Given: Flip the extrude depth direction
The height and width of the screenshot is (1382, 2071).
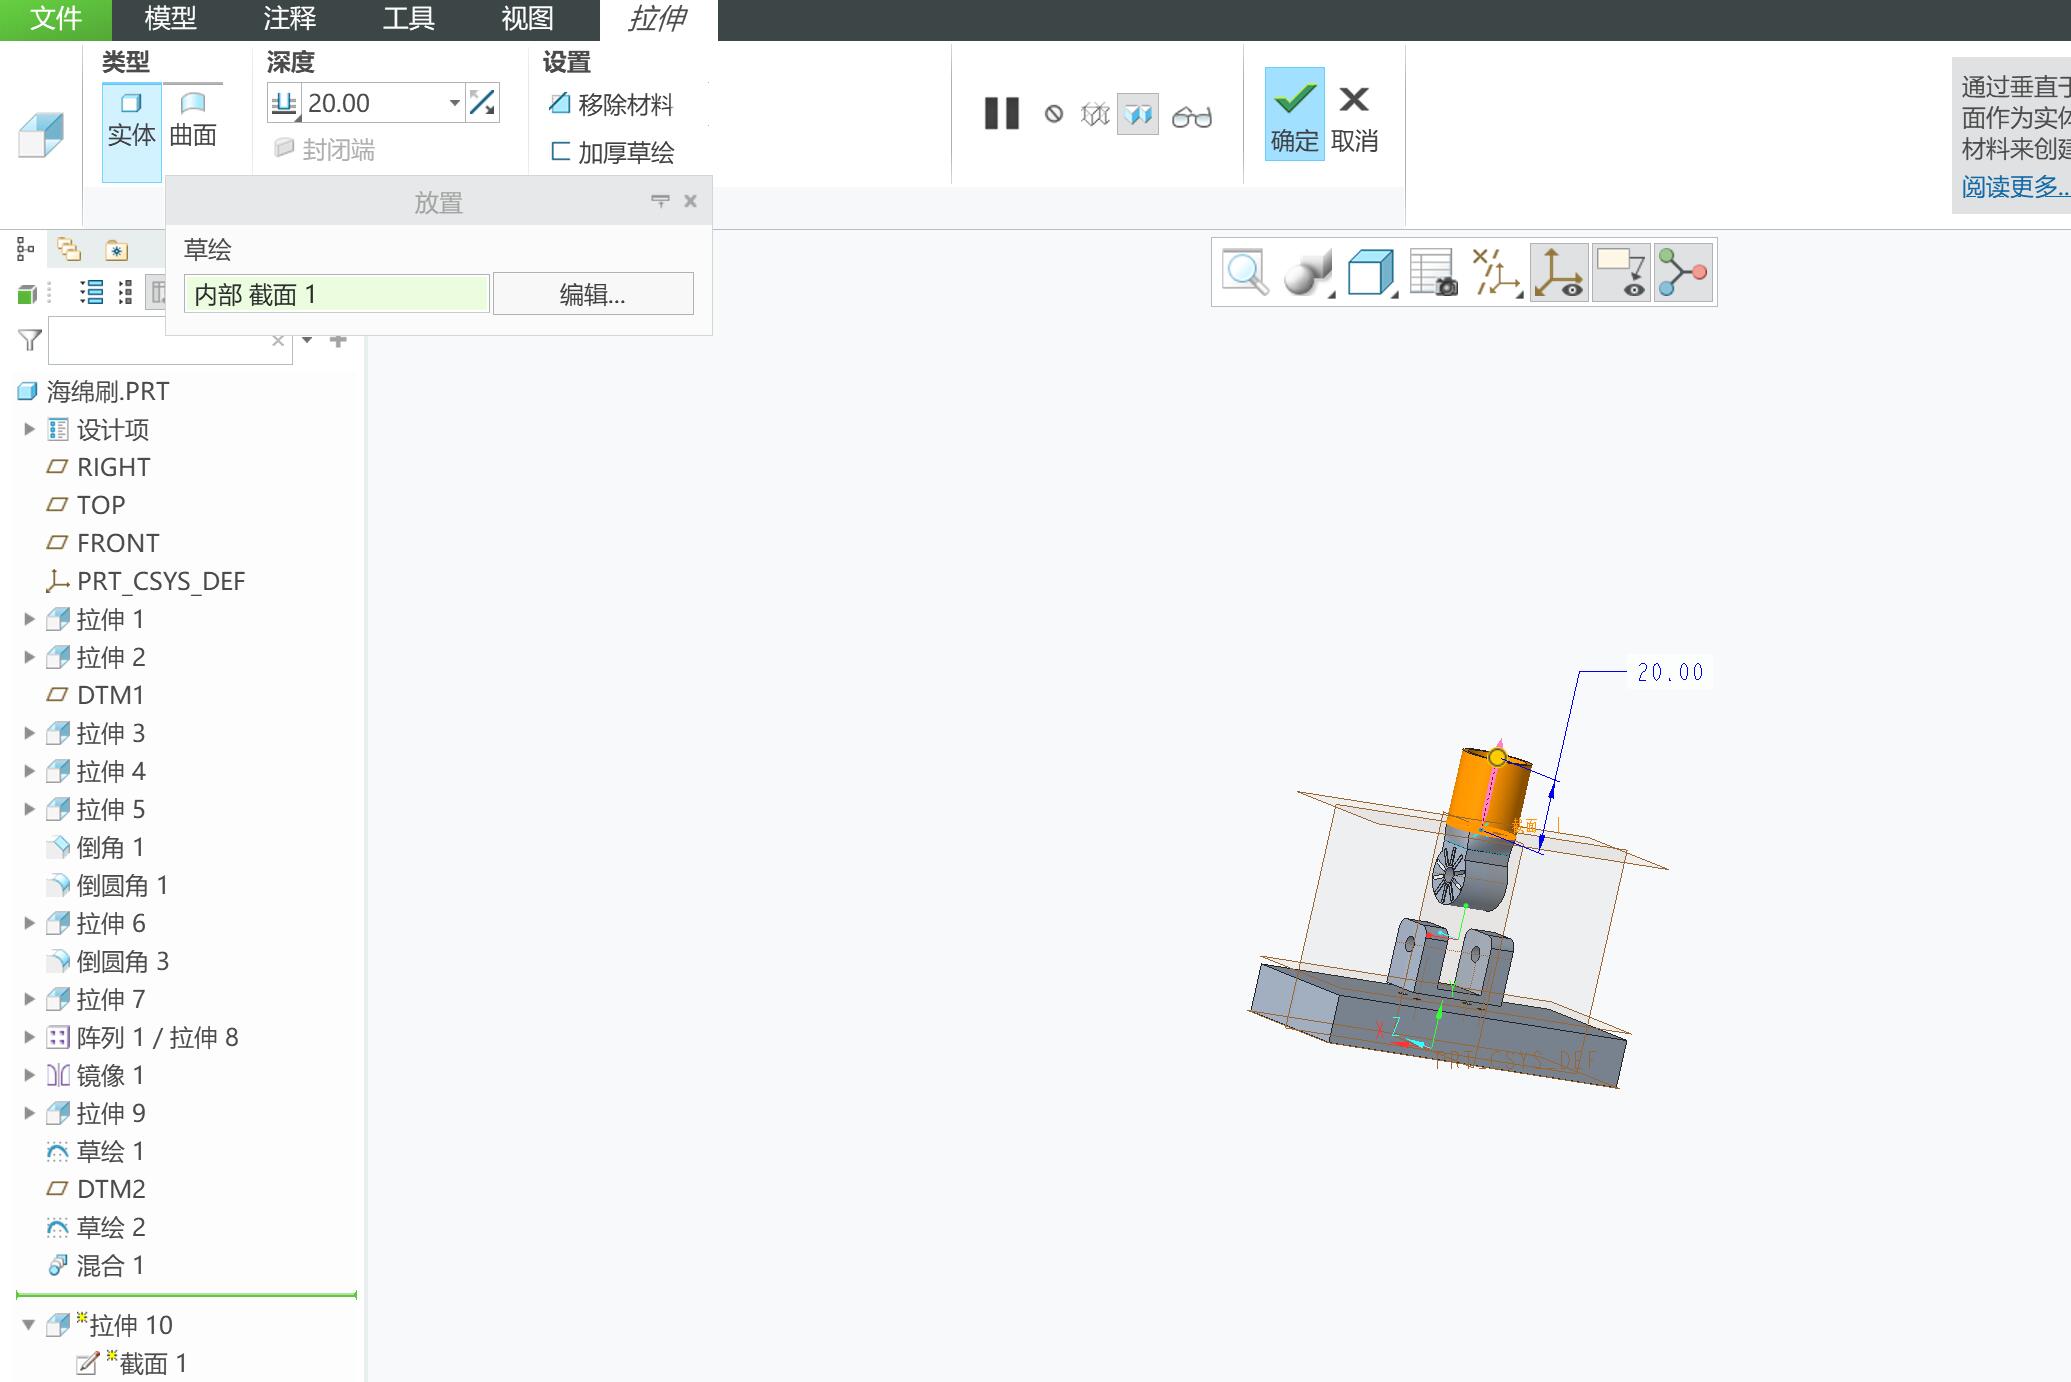Looking at the screenshot, I should [482, 103].
